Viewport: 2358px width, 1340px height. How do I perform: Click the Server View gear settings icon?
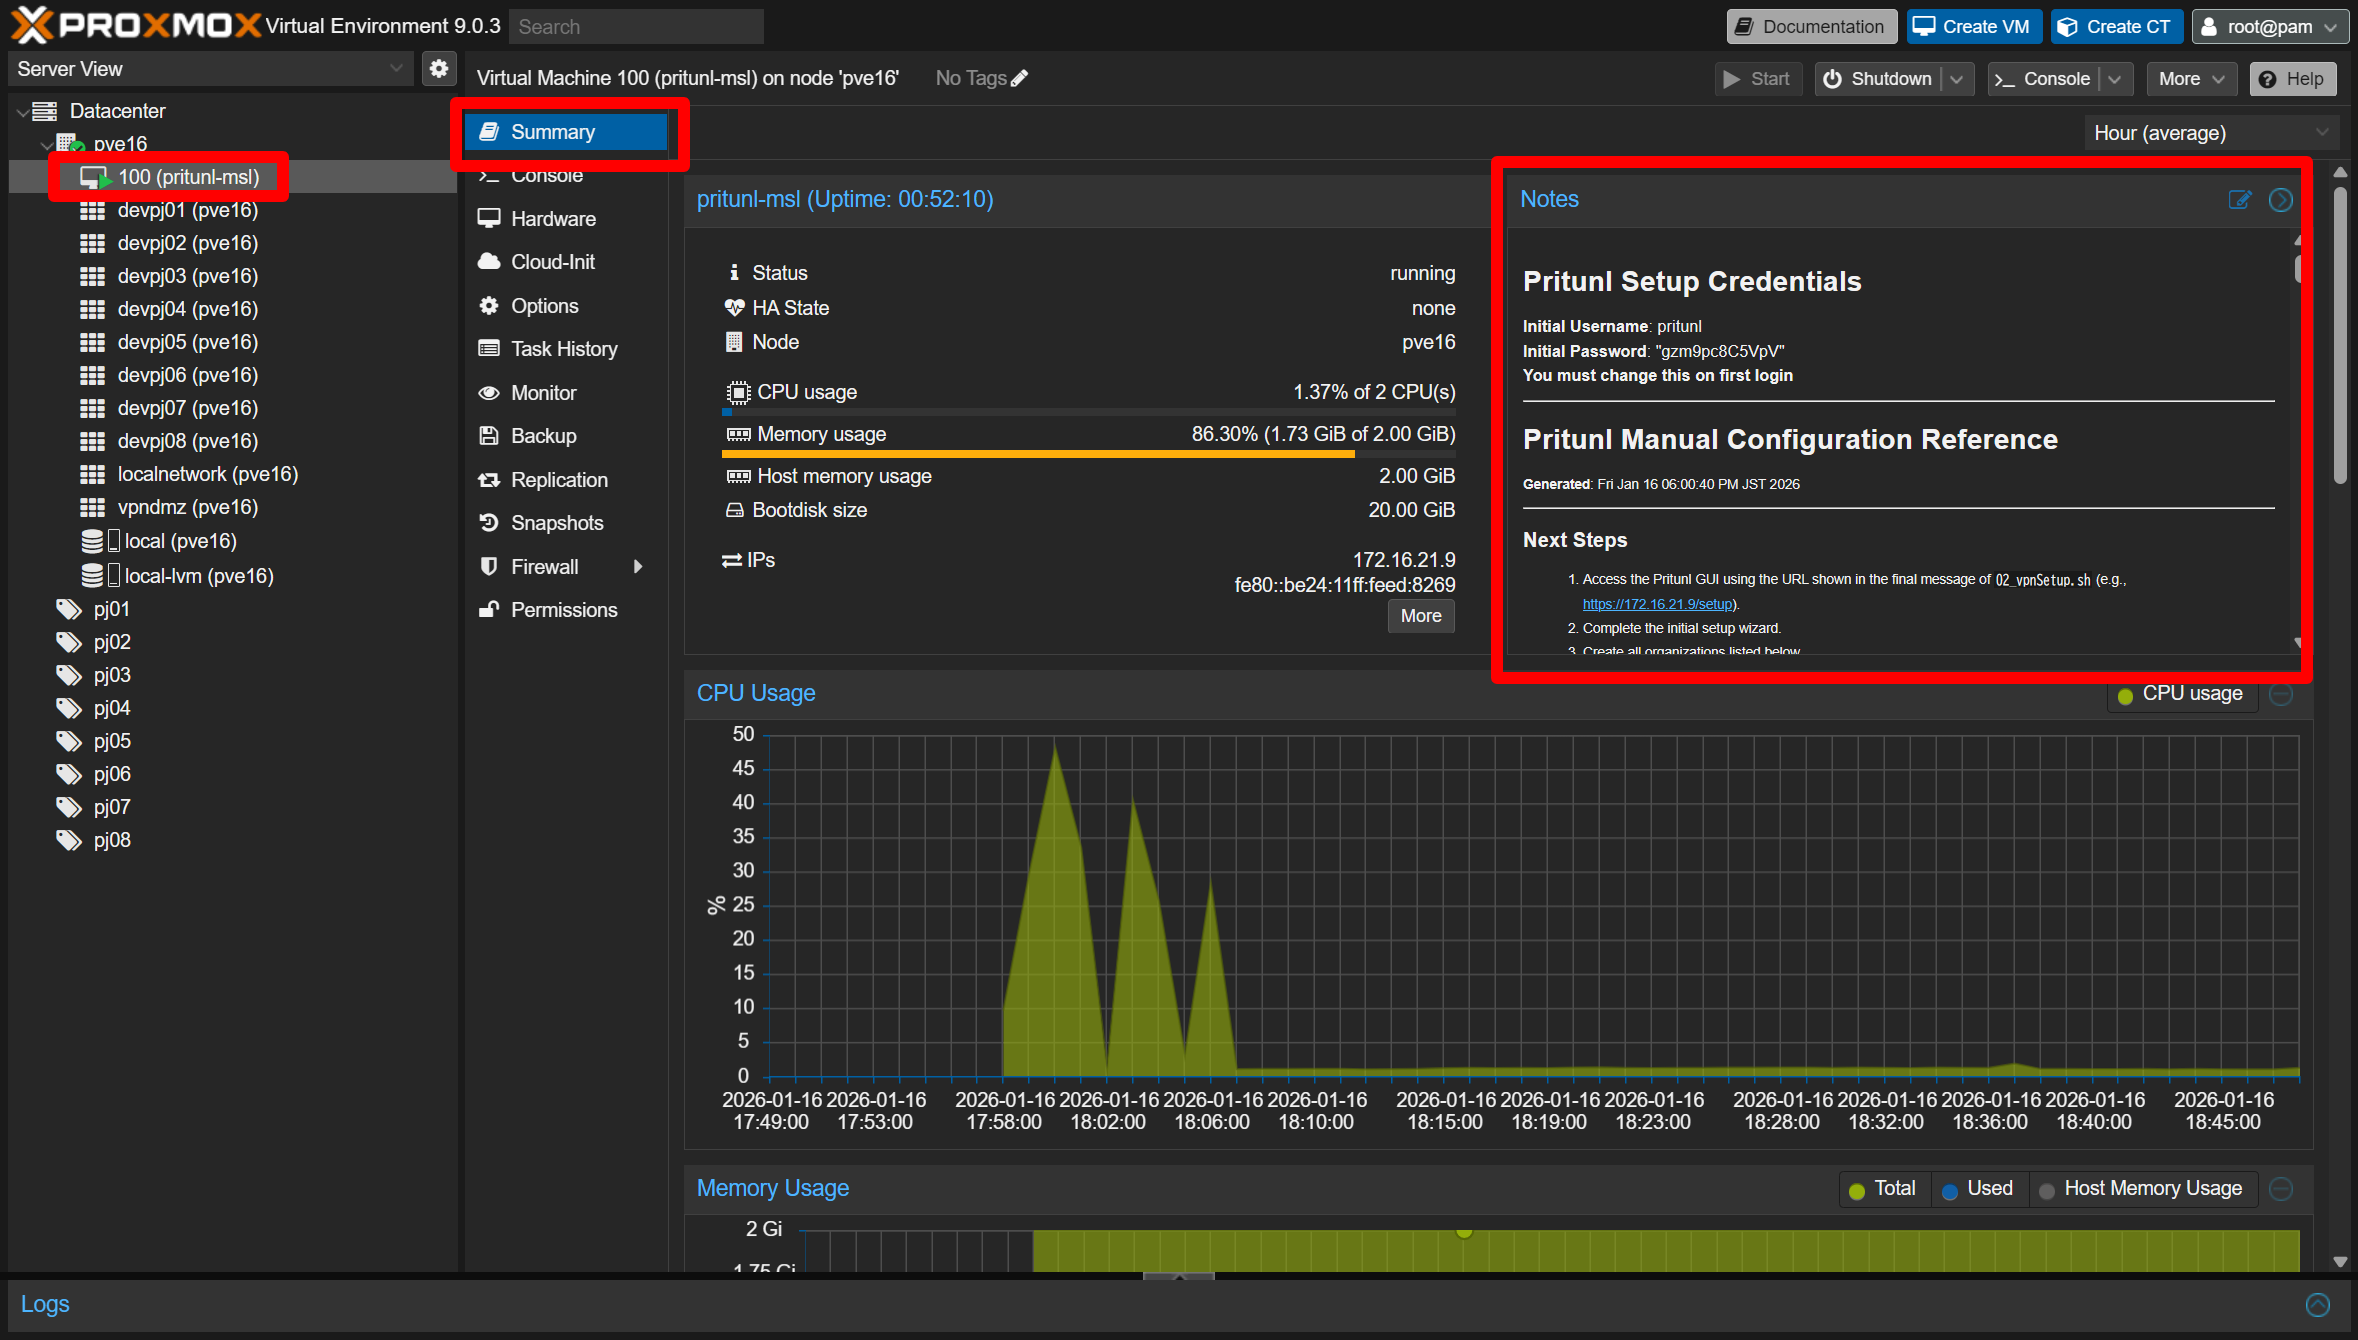(x=438, y=69)
